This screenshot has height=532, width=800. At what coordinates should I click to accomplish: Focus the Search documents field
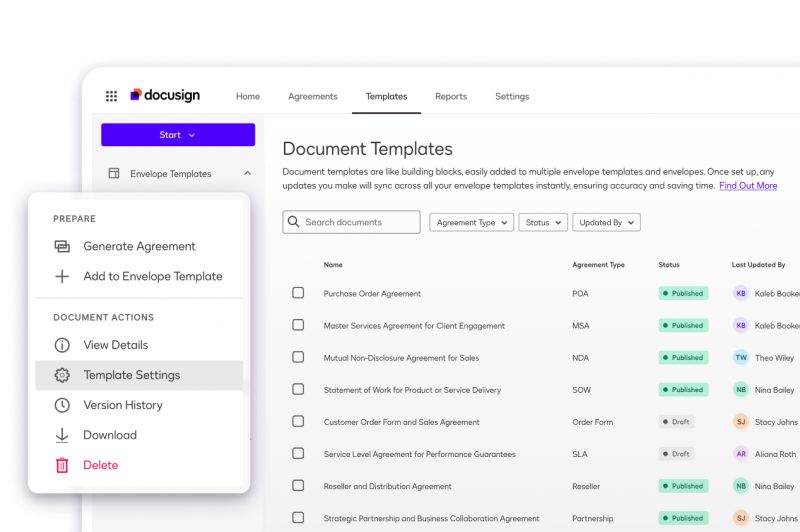coord(352,222)
